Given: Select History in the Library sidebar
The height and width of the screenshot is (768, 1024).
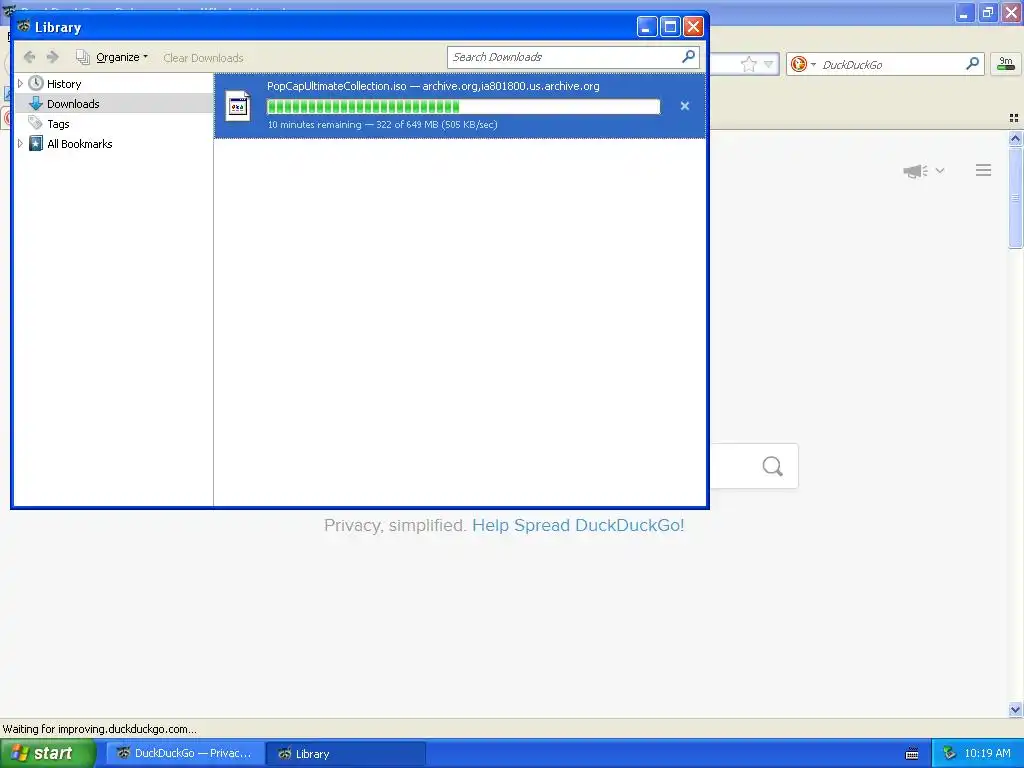Looking at the screenshot, I should pyautogui.click(x=64, y=84).
